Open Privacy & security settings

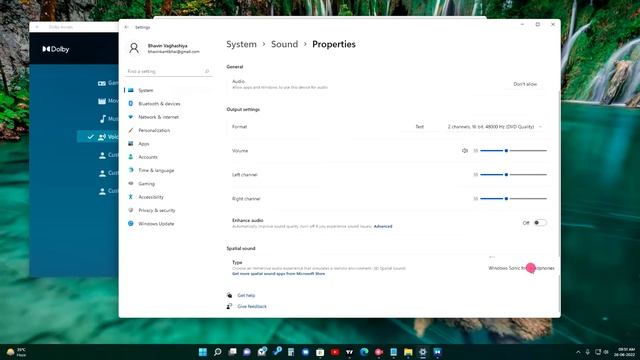click(167, 210)
